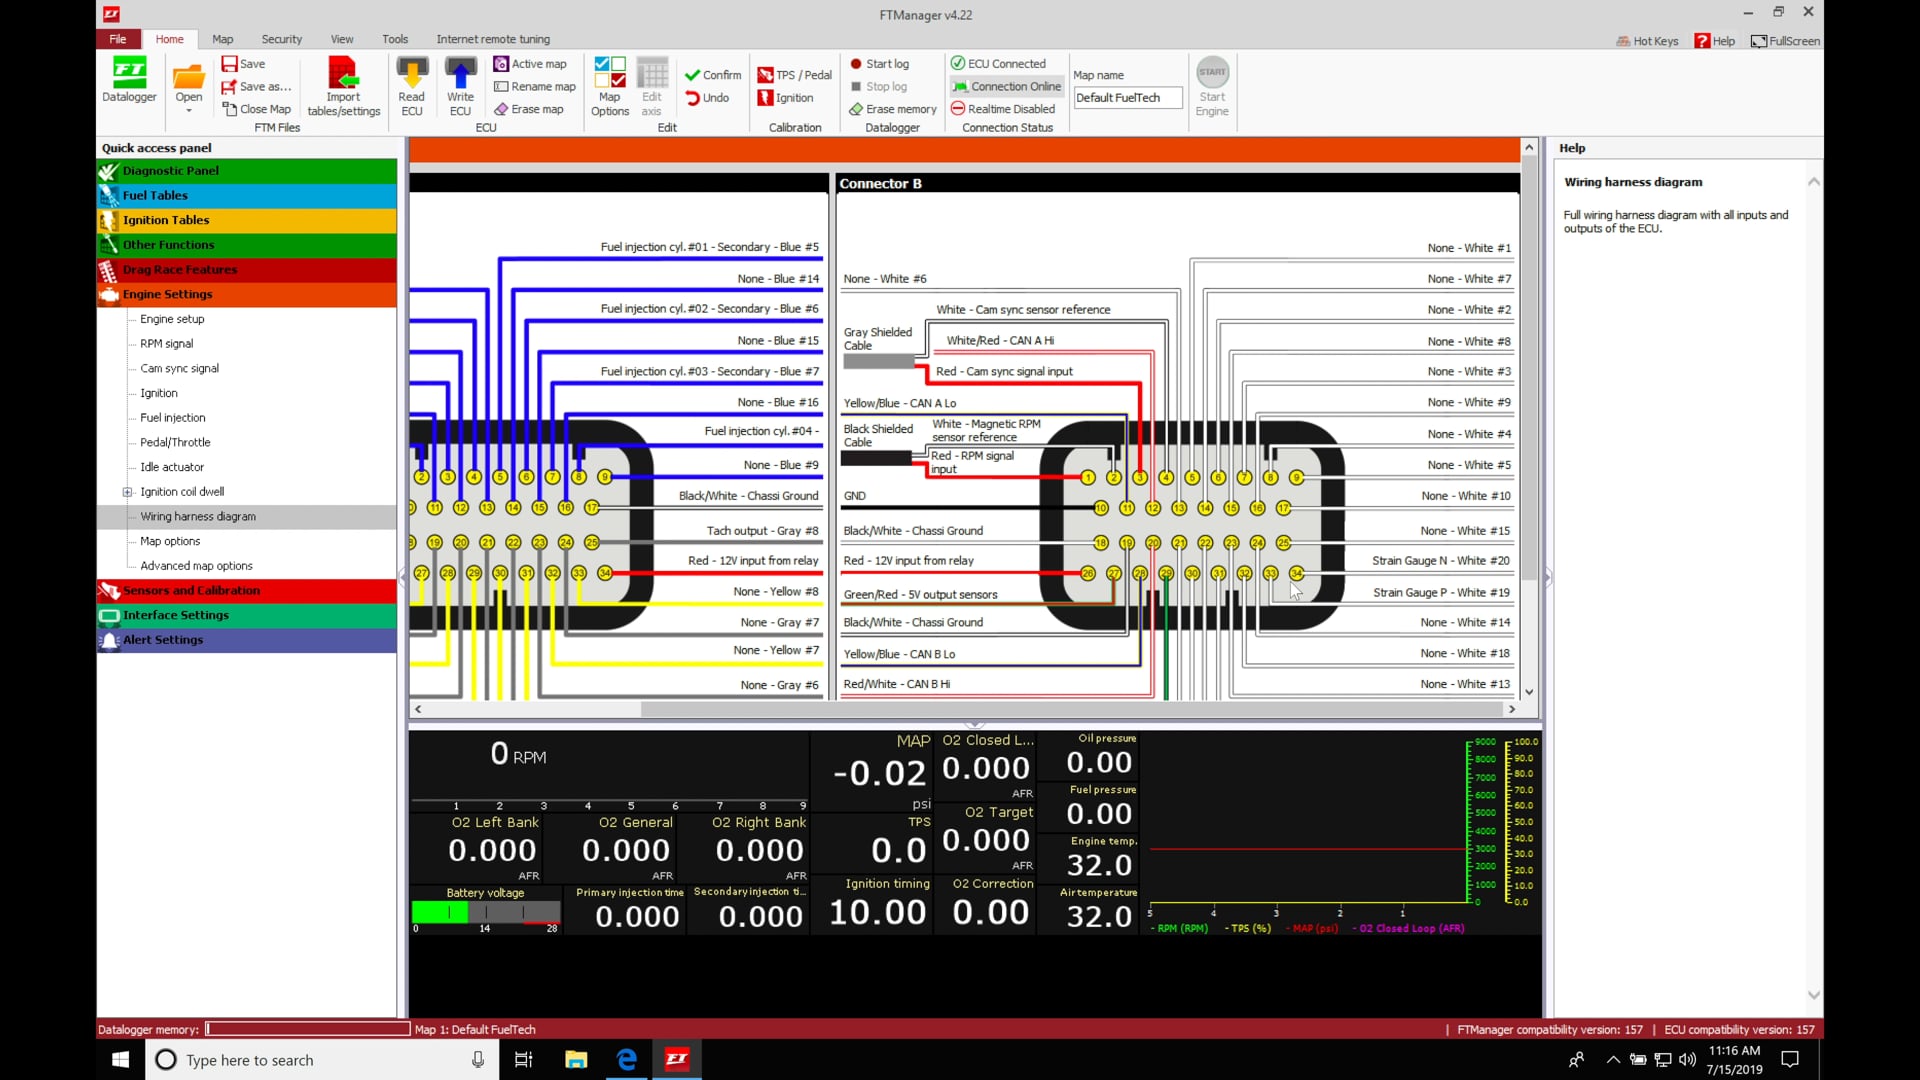The height and width of the screenshot is (1080, 1920).
Task: Switch to the Internet remote tuning tab
Action: coord(493,39)
